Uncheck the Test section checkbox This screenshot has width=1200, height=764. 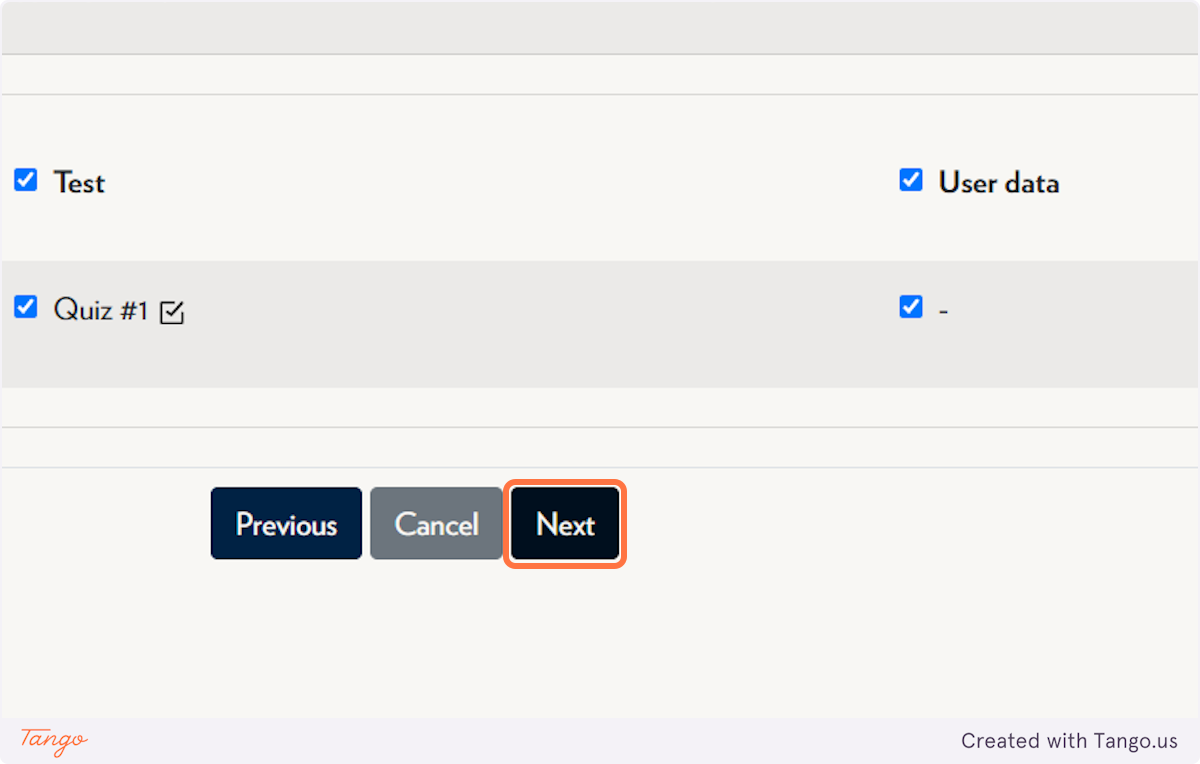[x=26, y=180]
